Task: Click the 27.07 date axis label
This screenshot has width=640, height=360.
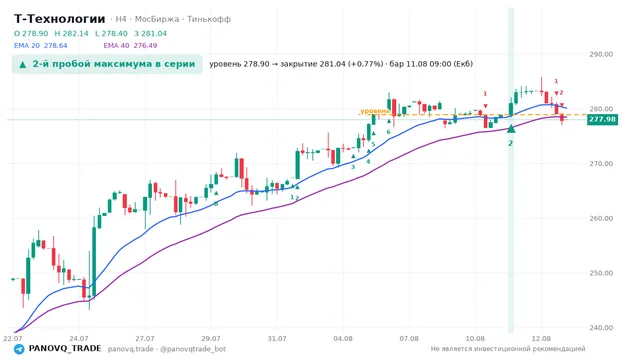Action: 145,338
